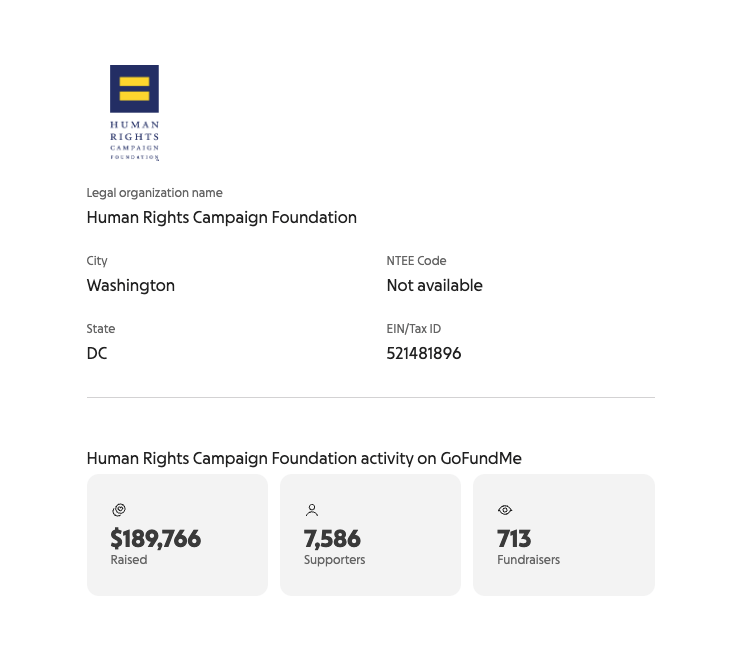Click the activity on GoFundMe heading
The height and width of the screenshot is (646, 730).
[x=304, y=459]
